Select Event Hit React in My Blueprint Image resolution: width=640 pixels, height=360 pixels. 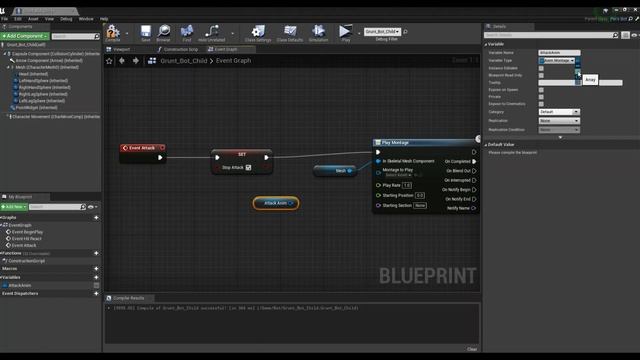tap(27, 238)
